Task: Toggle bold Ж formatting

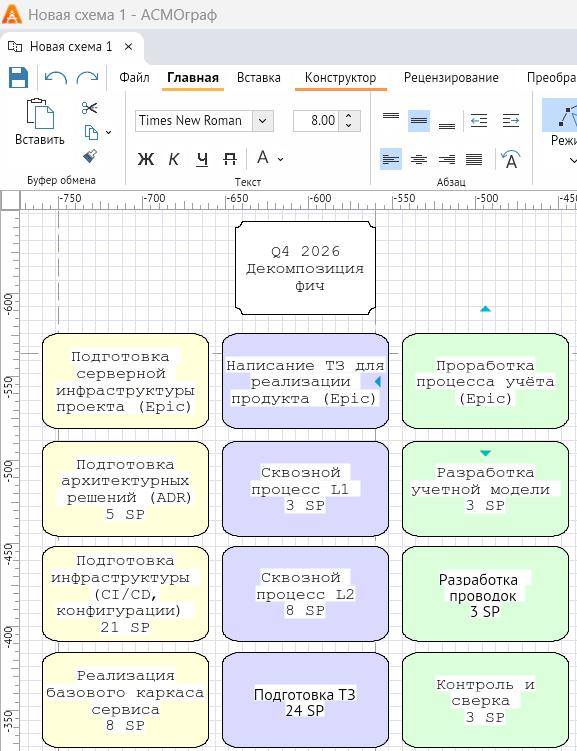Action: point(146,159)
